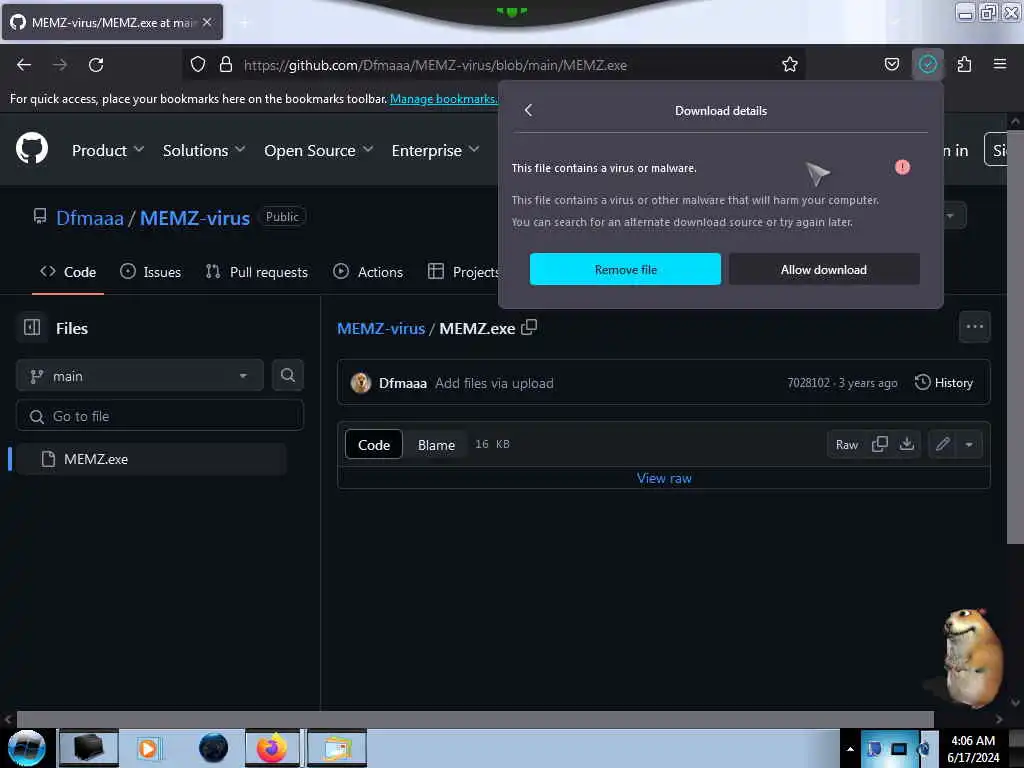Open the Dfmaaa commit author avatar

[360, 383]
